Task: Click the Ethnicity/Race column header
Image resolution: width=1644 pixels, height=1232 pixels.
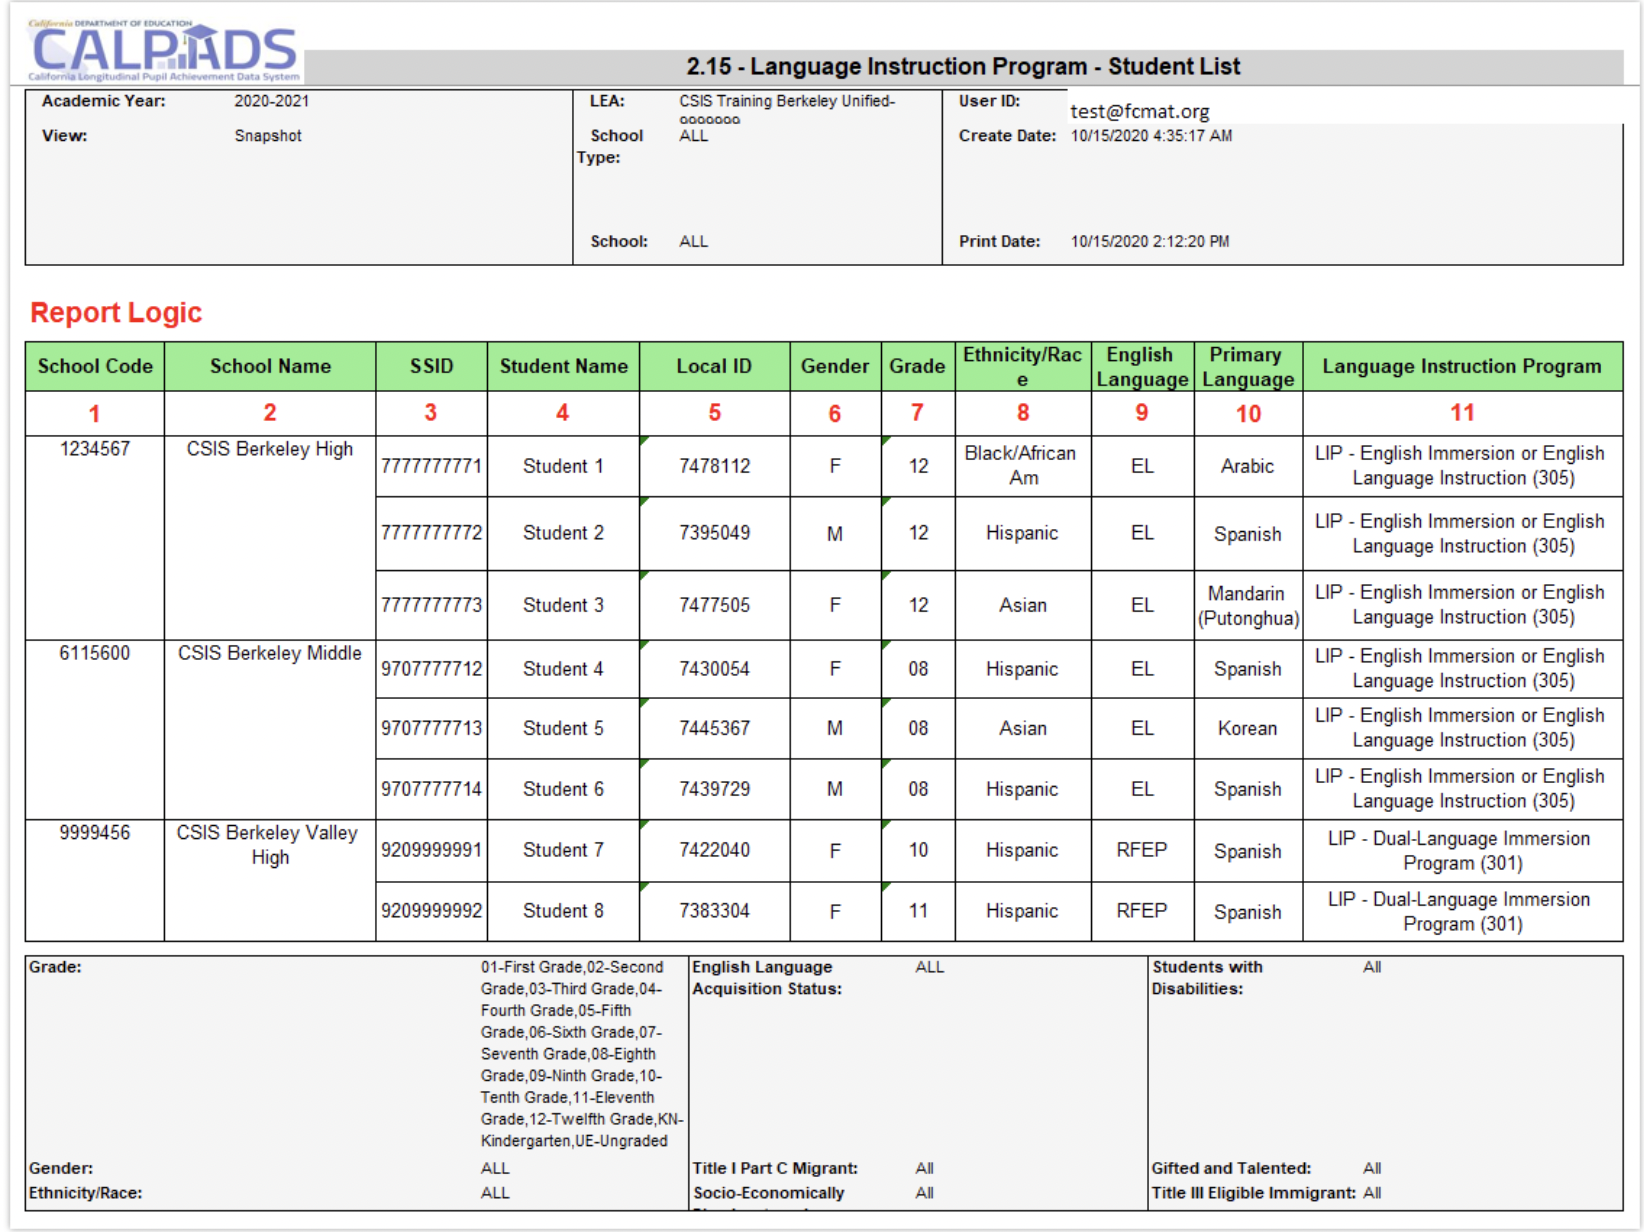Action: point(1022,366)
